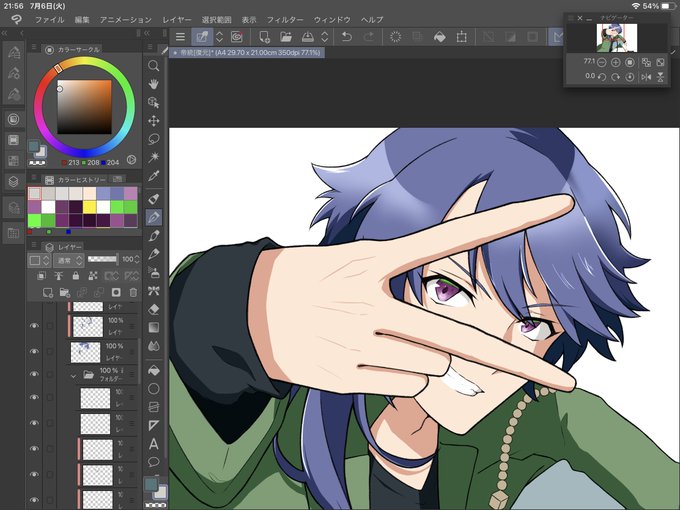The width and height of the screenshot is (680, 510).
Task: Check the folder layer's selection checkbox
Action: (50, 374)
